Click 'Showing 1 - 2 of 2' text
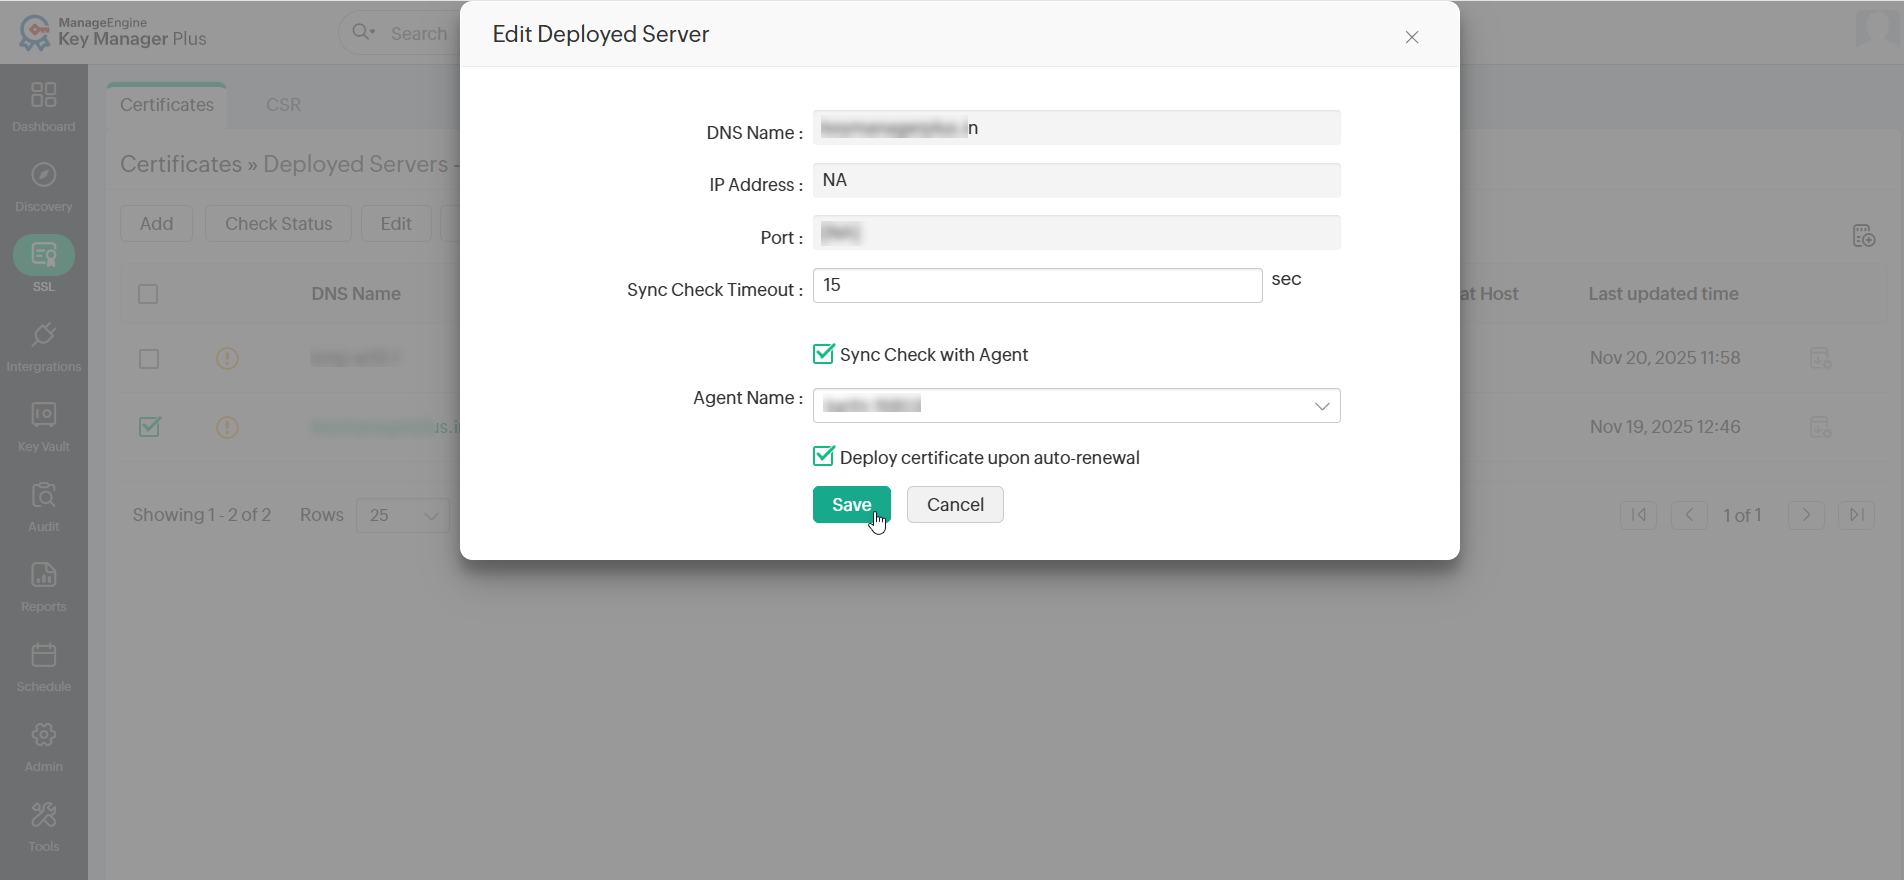Image resolution: width=1904 pixels, height=880 pixels. click(x=202, y=515)
